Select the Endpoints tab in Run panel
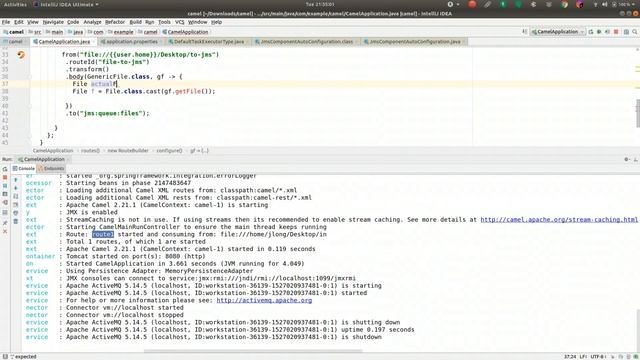Image resolution: width=640 pixels, height=360 pixels. 51,169
